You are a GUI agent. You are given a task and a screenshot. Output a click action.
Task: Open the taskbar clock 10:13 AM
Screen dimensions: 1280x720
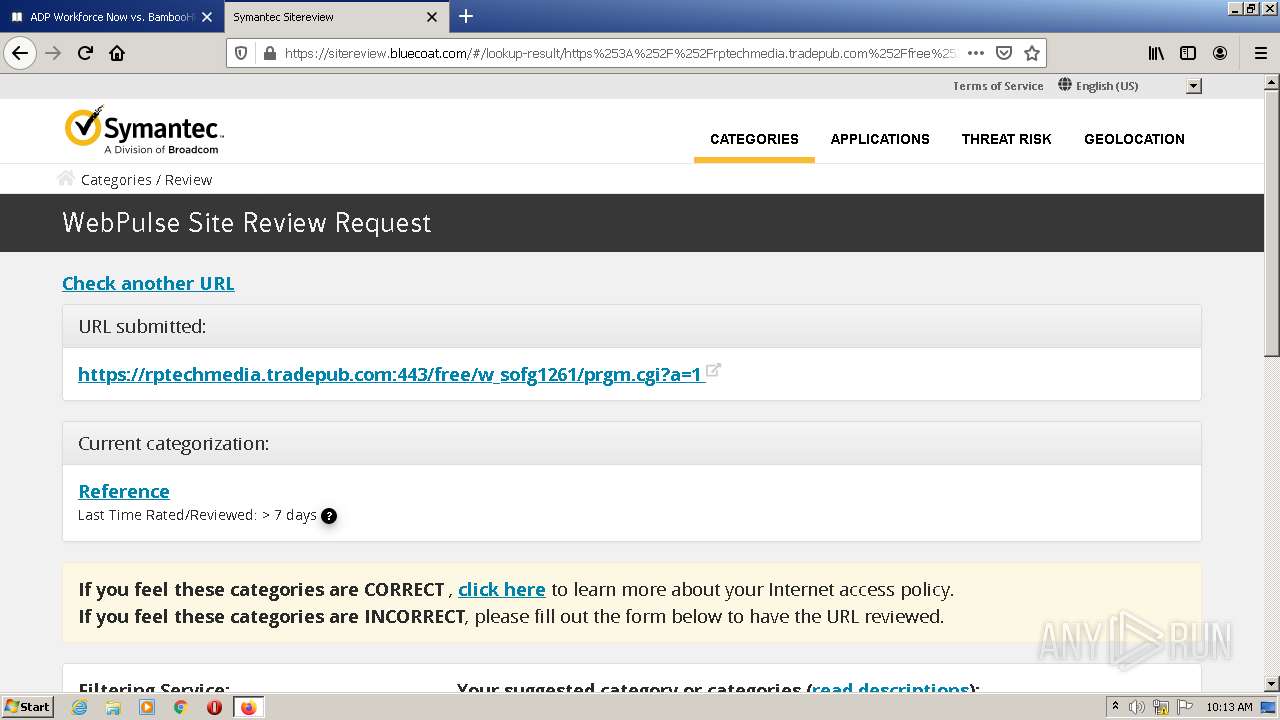point(1229,707)
